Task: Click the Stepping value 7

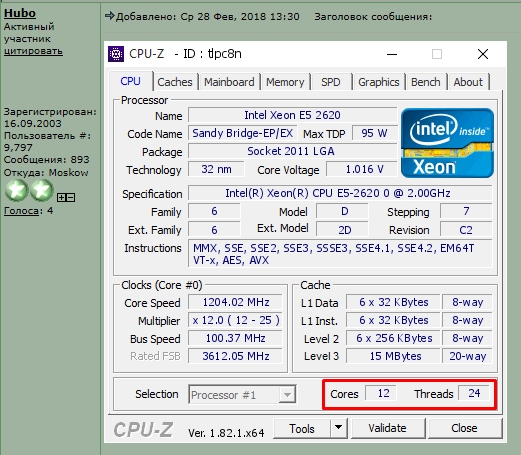Action: pos(466,211)
